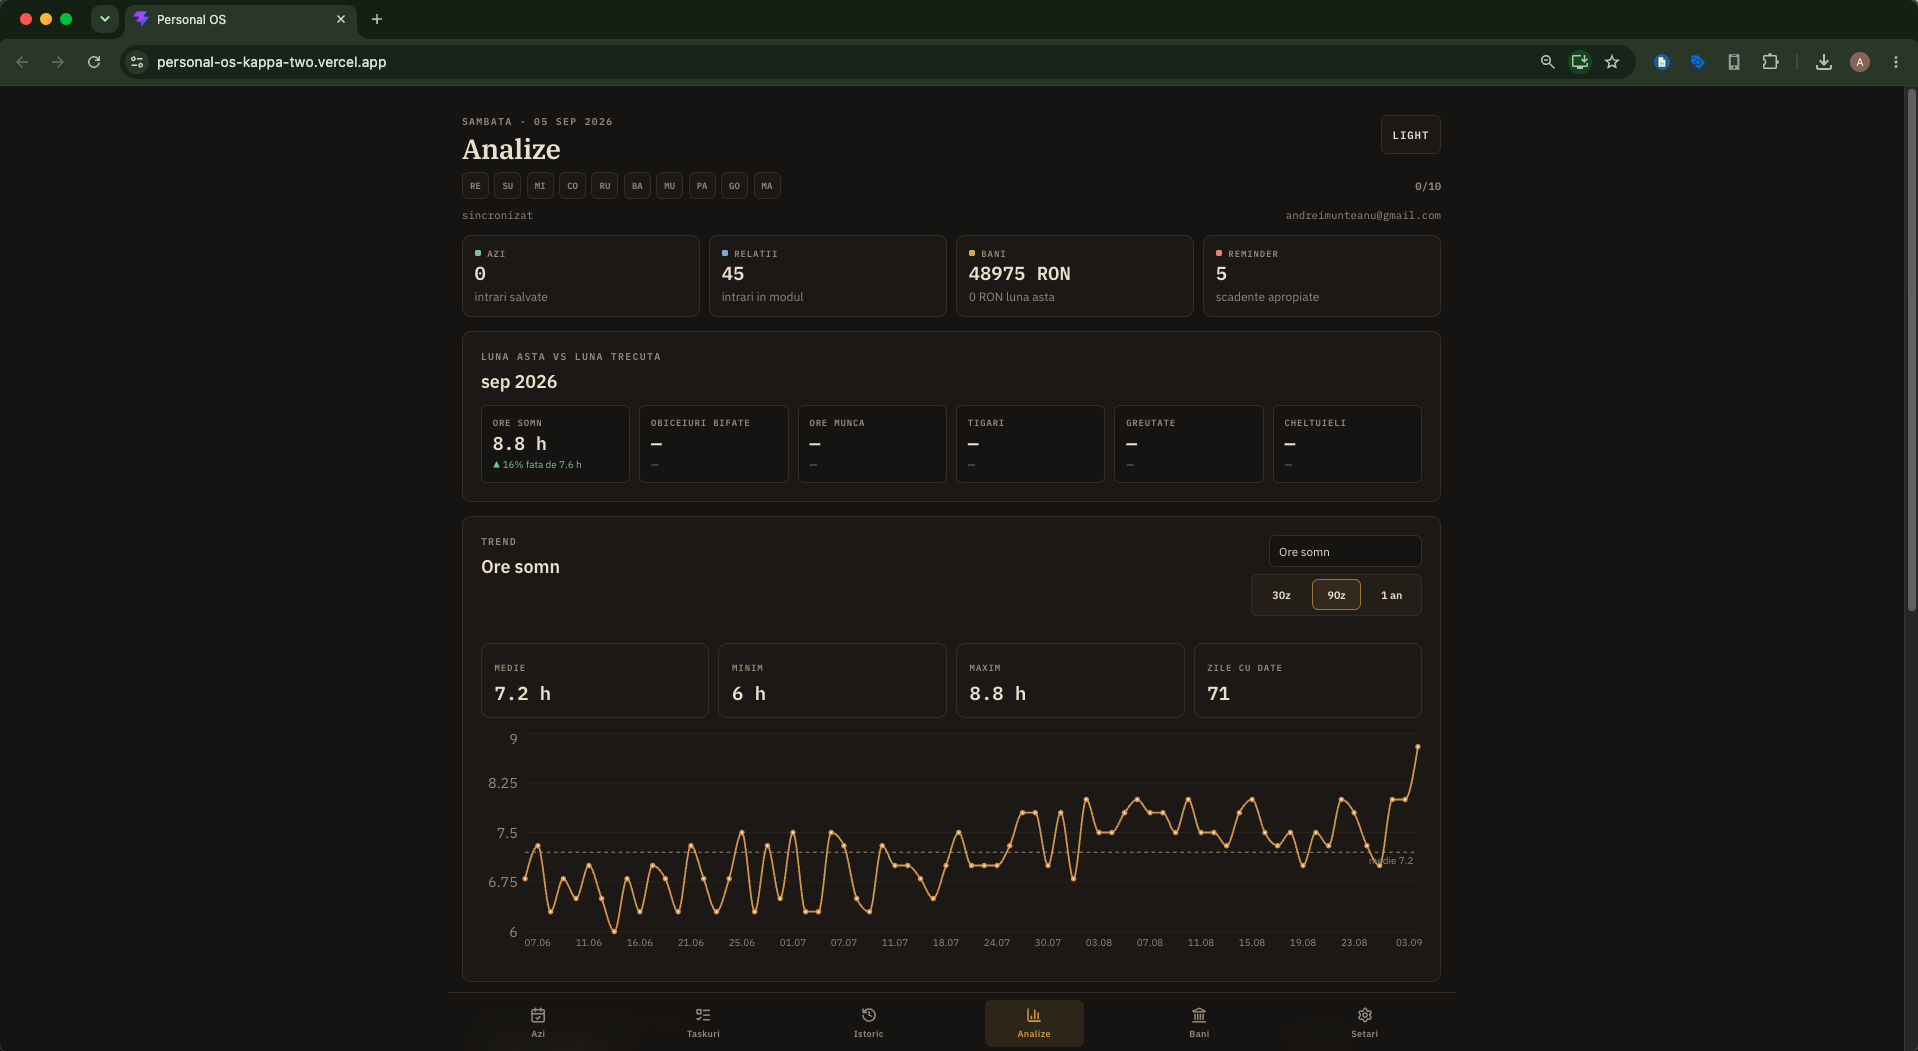Select the 1 an time range
Screen dimensions: 1918x1051
point(1391,595)
